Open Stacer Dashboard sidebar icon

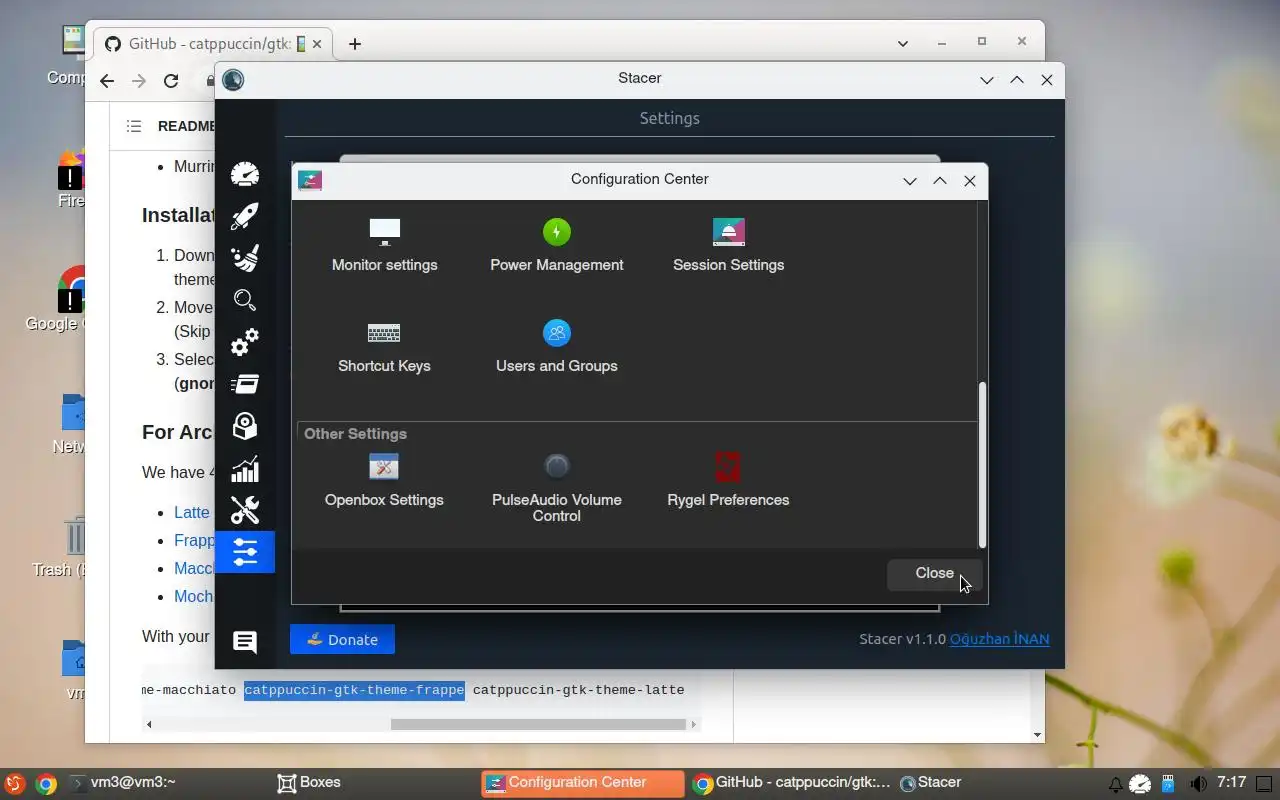pyautogui.click(x=245, y=174)
